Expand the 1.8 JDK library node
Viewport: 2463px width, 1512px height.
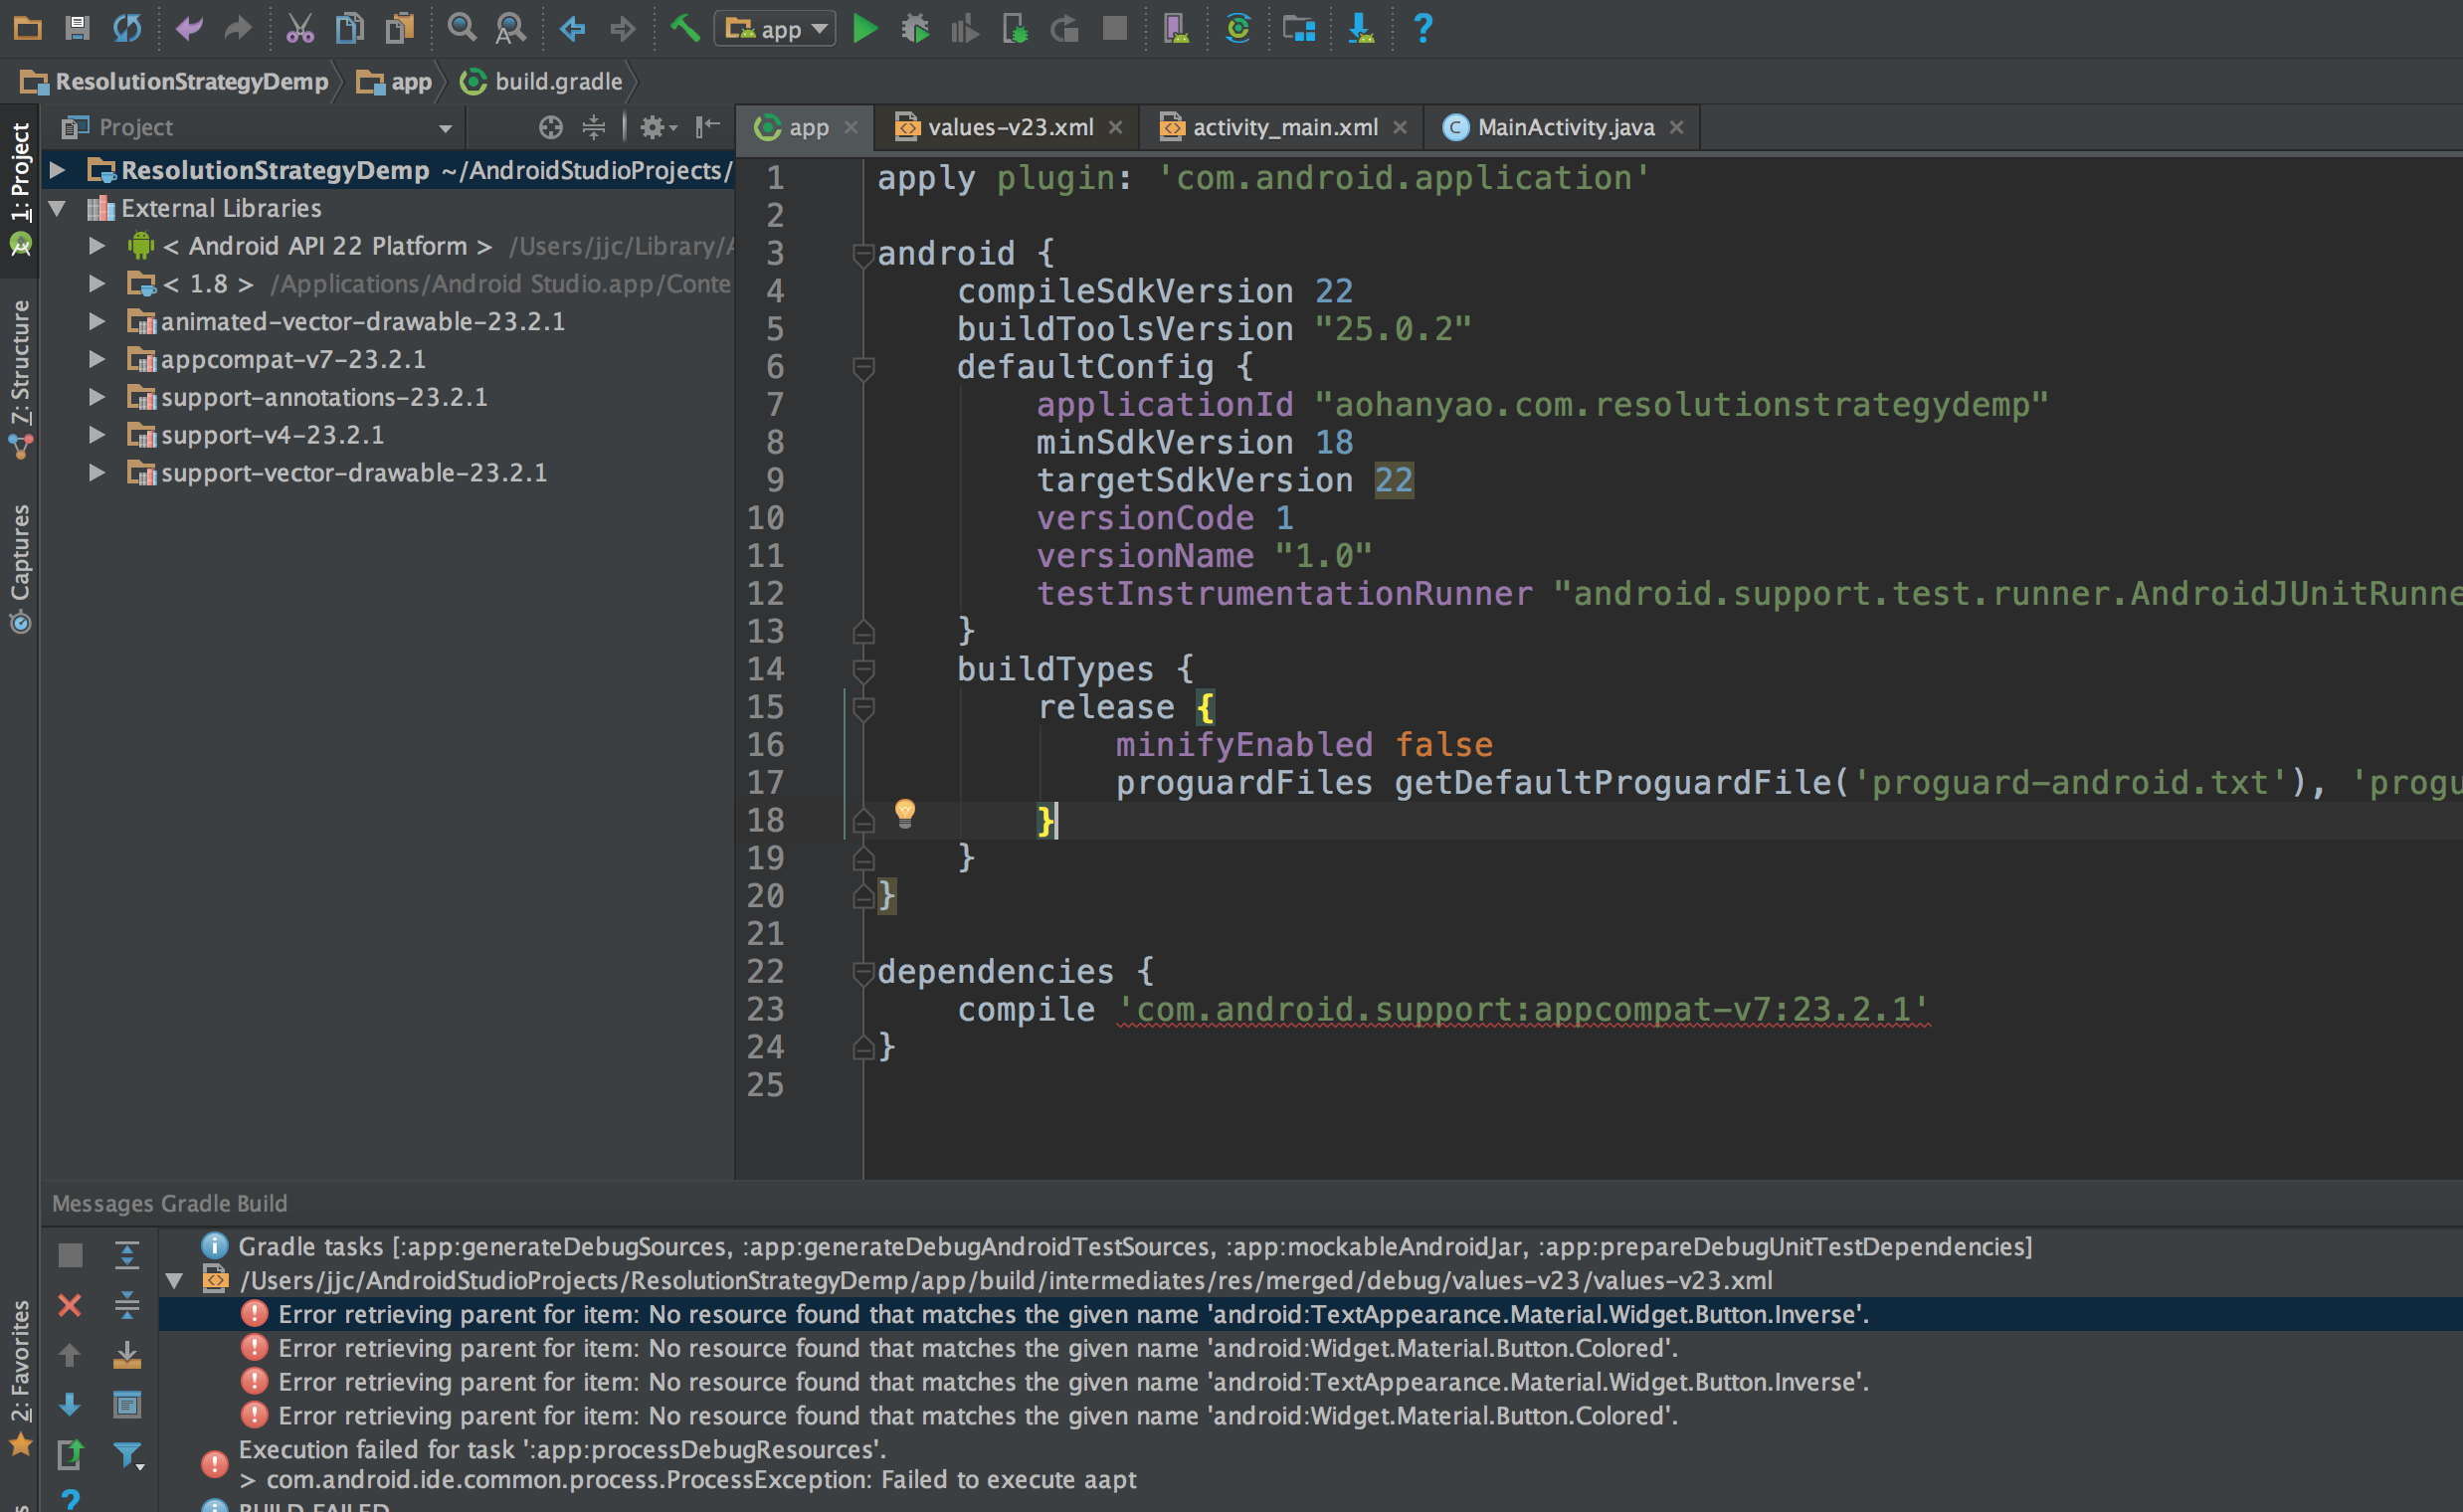pos(97,284)
